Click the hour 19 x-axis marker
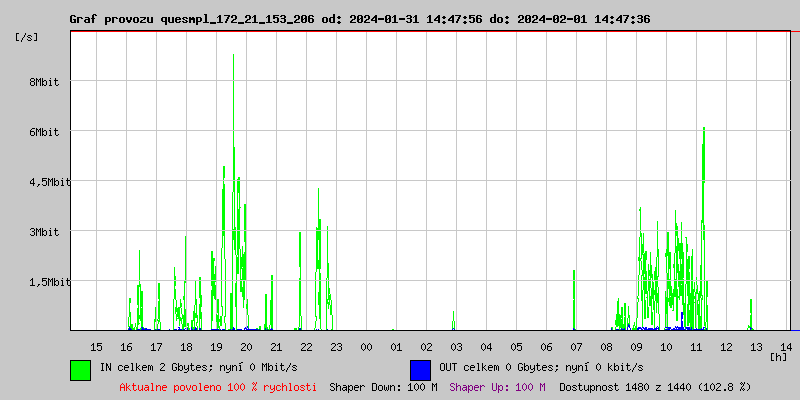 216,346
